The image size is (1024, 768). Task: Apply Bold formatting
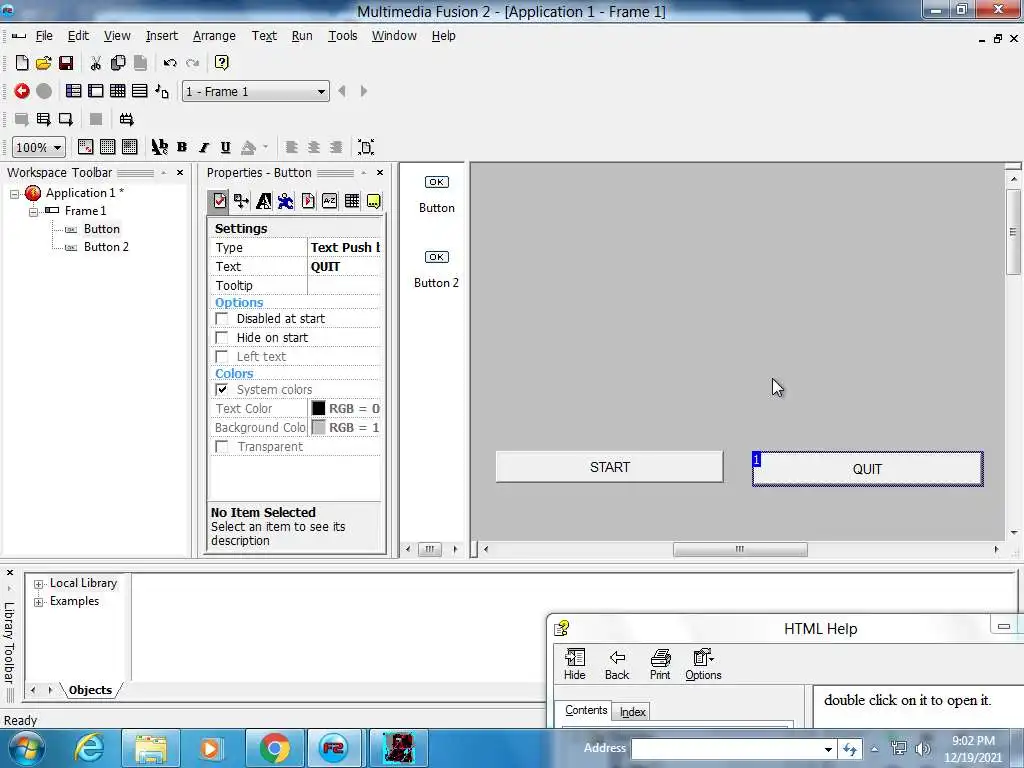point(182,147)
